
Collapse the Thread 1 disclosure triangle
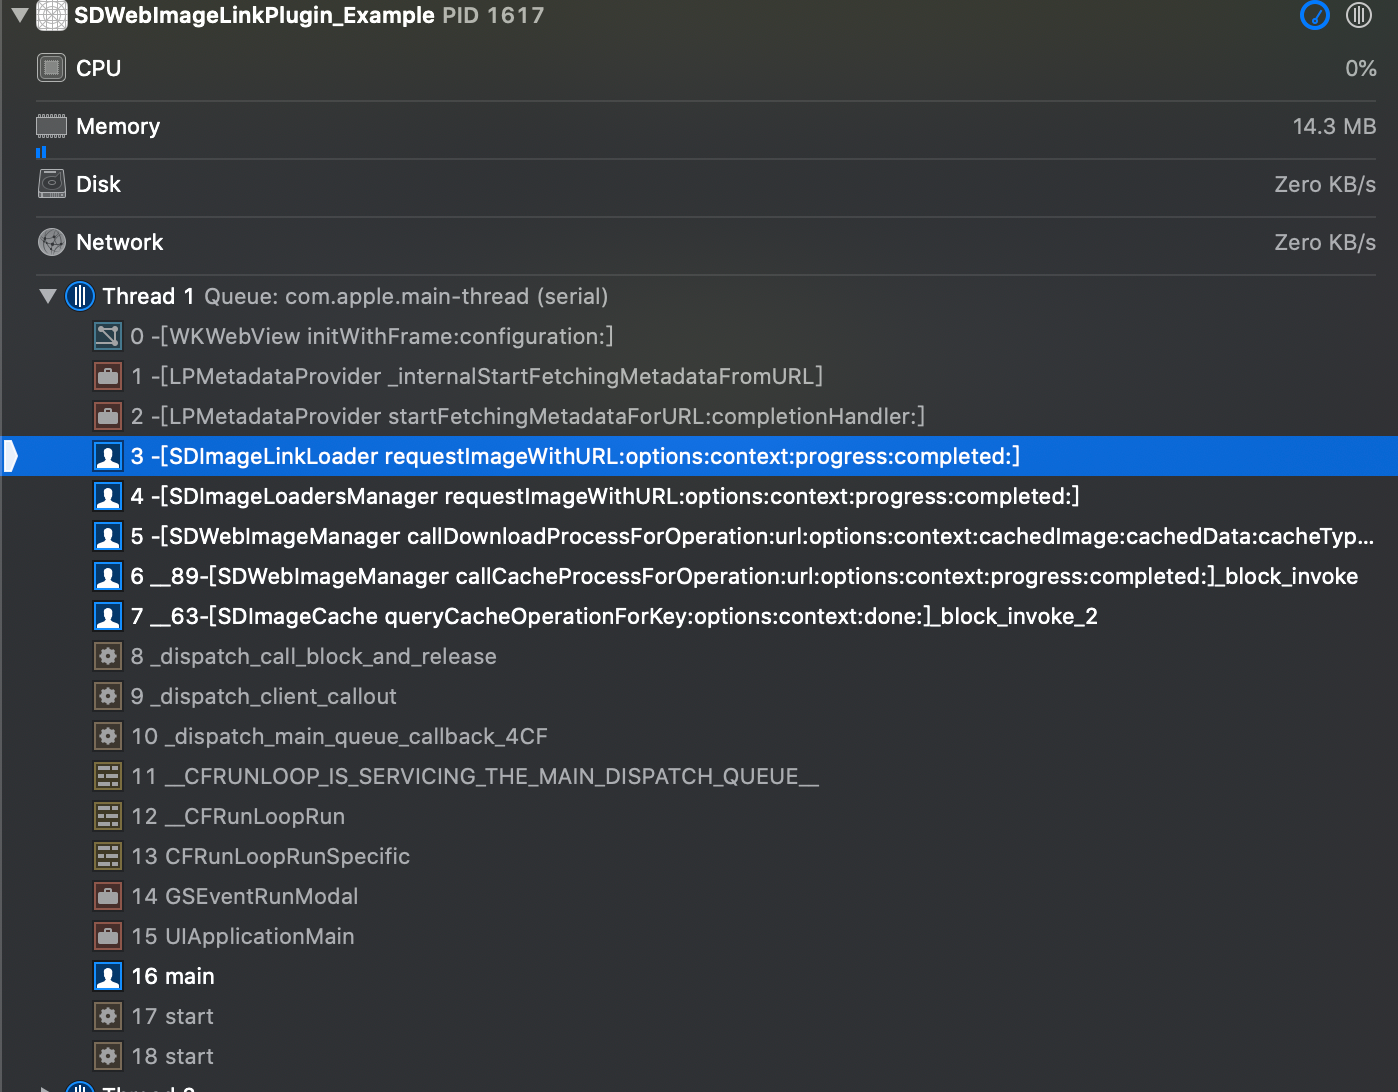[46, 296]
